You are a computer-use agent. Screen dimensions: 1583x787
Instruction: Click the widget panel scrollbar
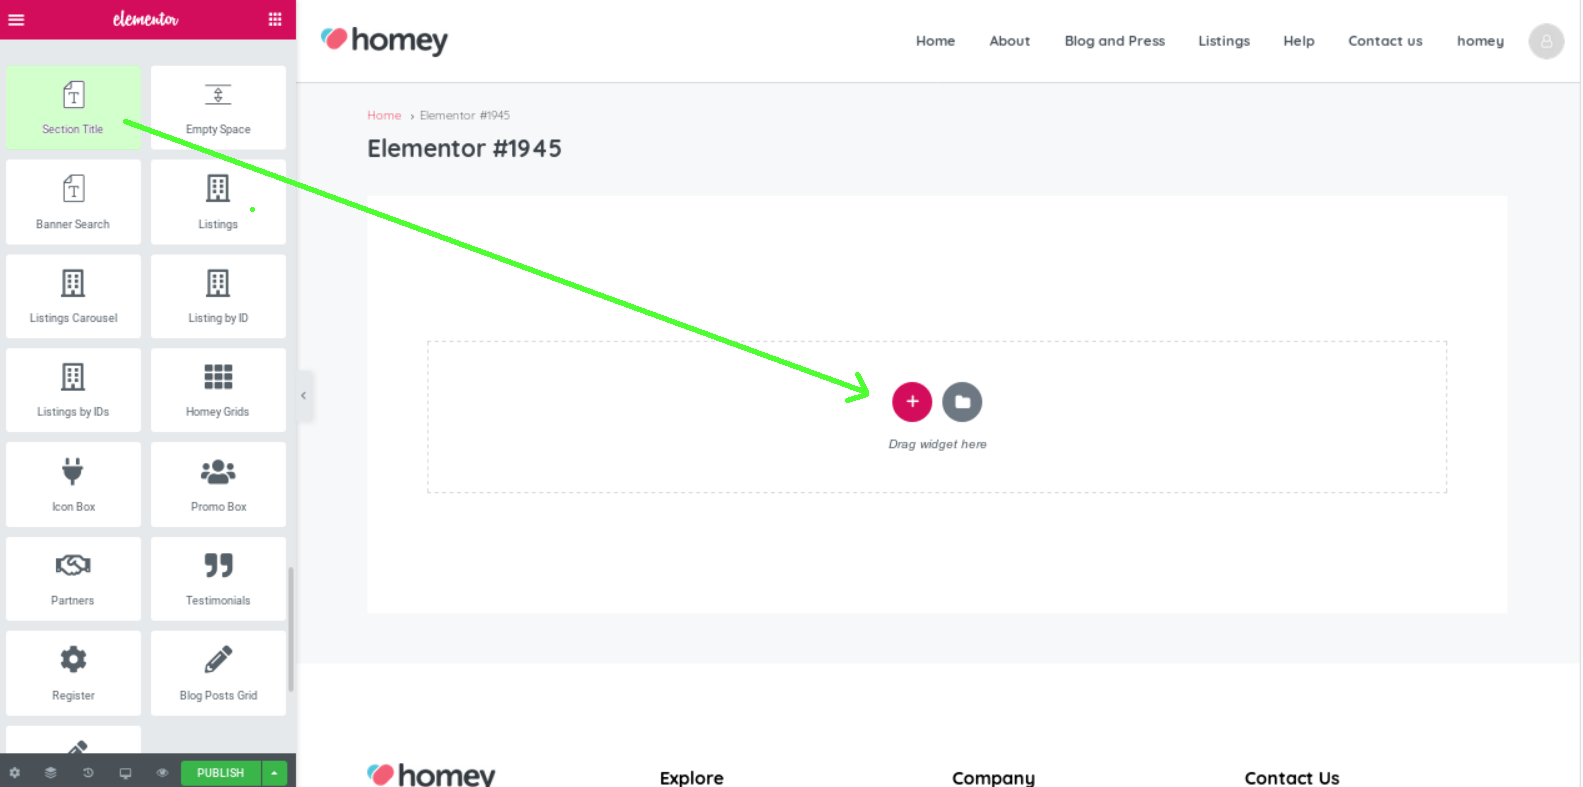291,629
